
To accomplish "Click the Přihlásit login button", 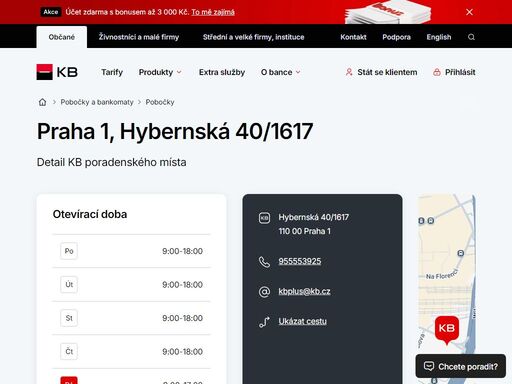I will (454, 72).
